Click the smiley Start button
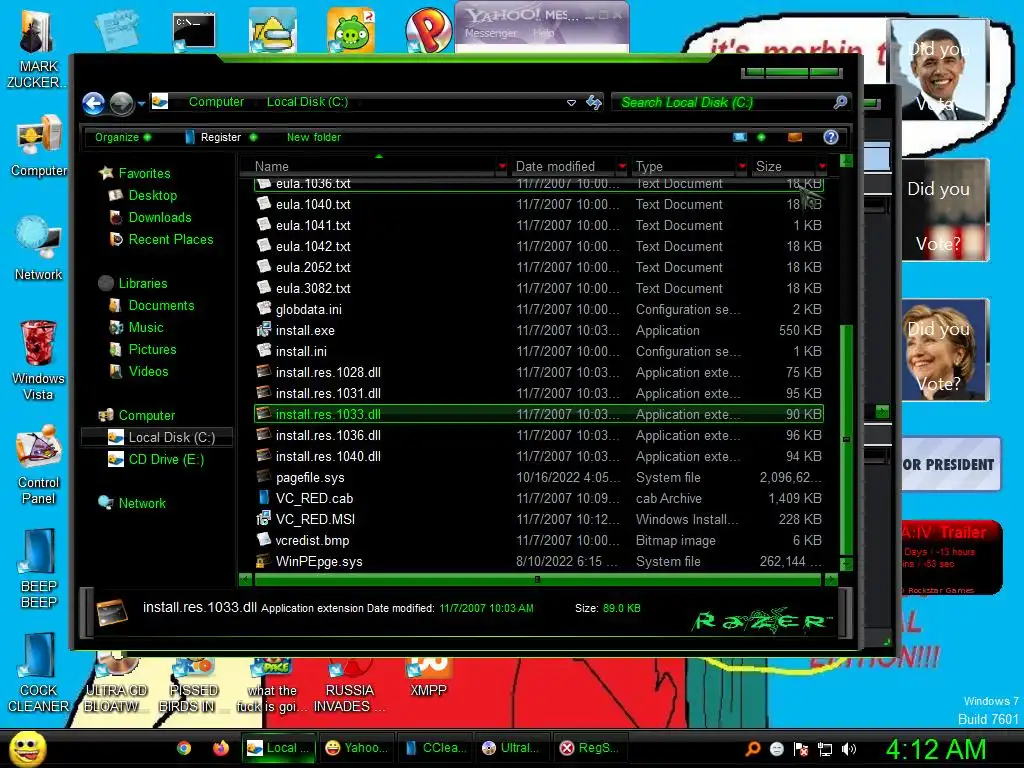Screen dimensions: 1024x768 tap(27, 748)
